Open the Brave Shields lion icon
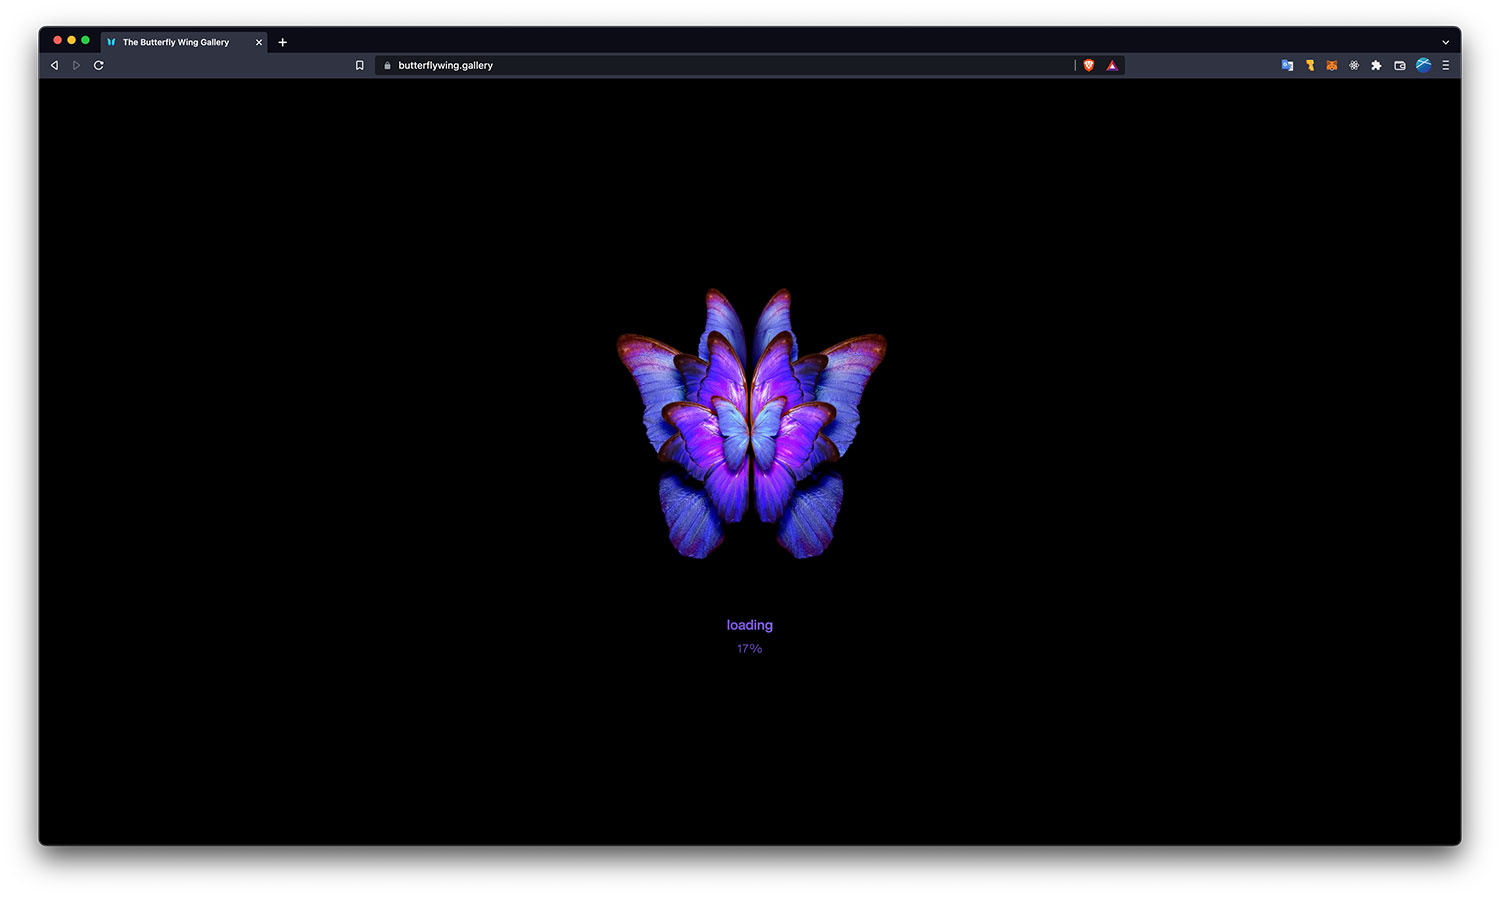The height and width of the screenshot is (897, 1500). click(1089, 65)
